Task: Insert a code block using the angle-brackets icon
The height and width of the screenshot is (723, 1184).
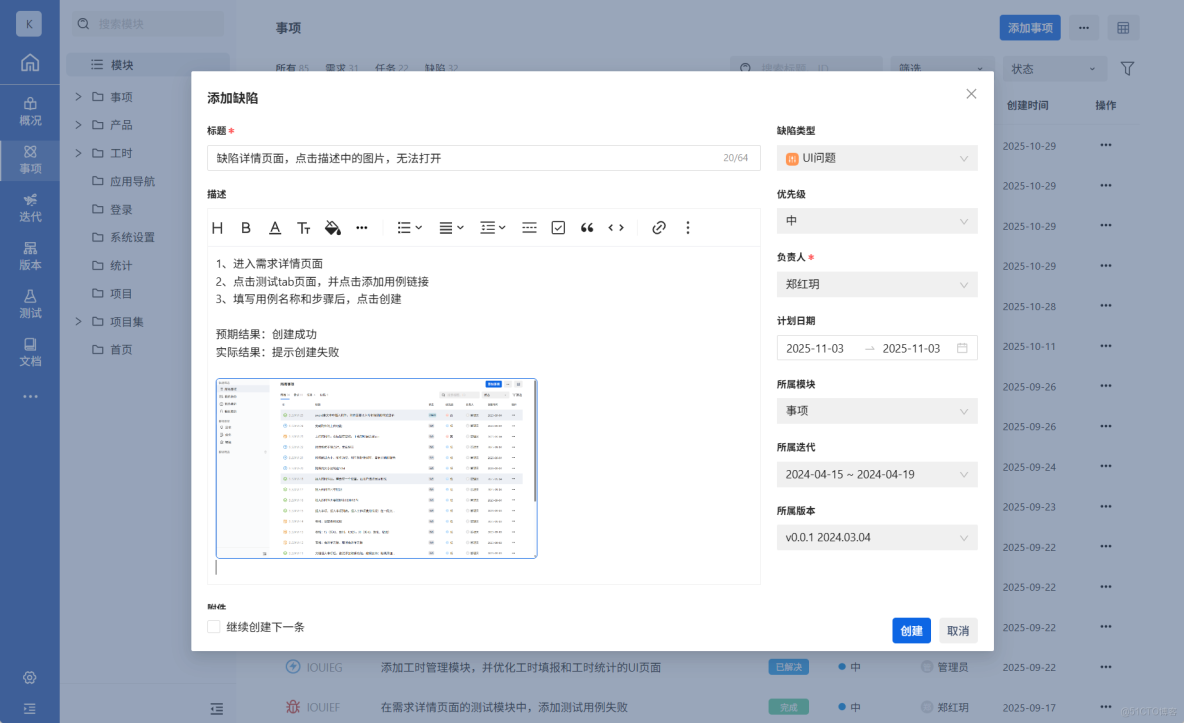Action: click(617, 227)
